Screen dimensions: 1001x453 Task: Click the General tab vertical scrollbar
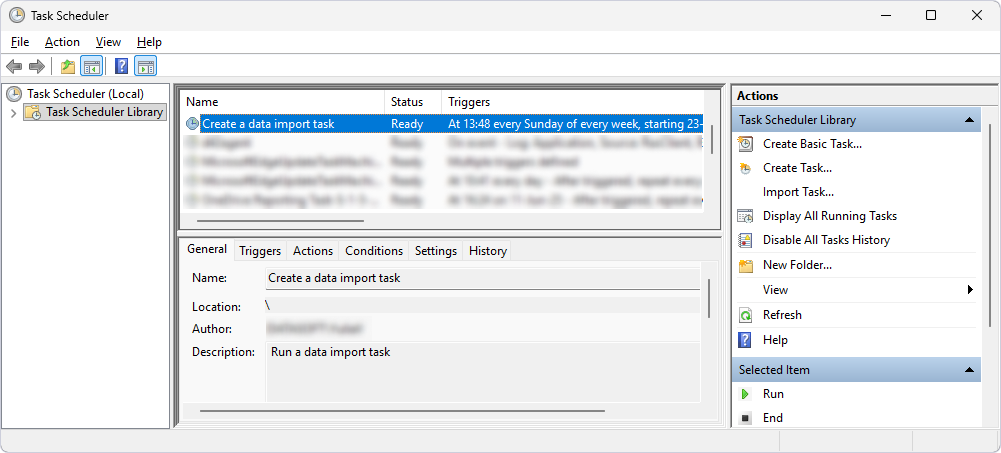click(709, 298)
